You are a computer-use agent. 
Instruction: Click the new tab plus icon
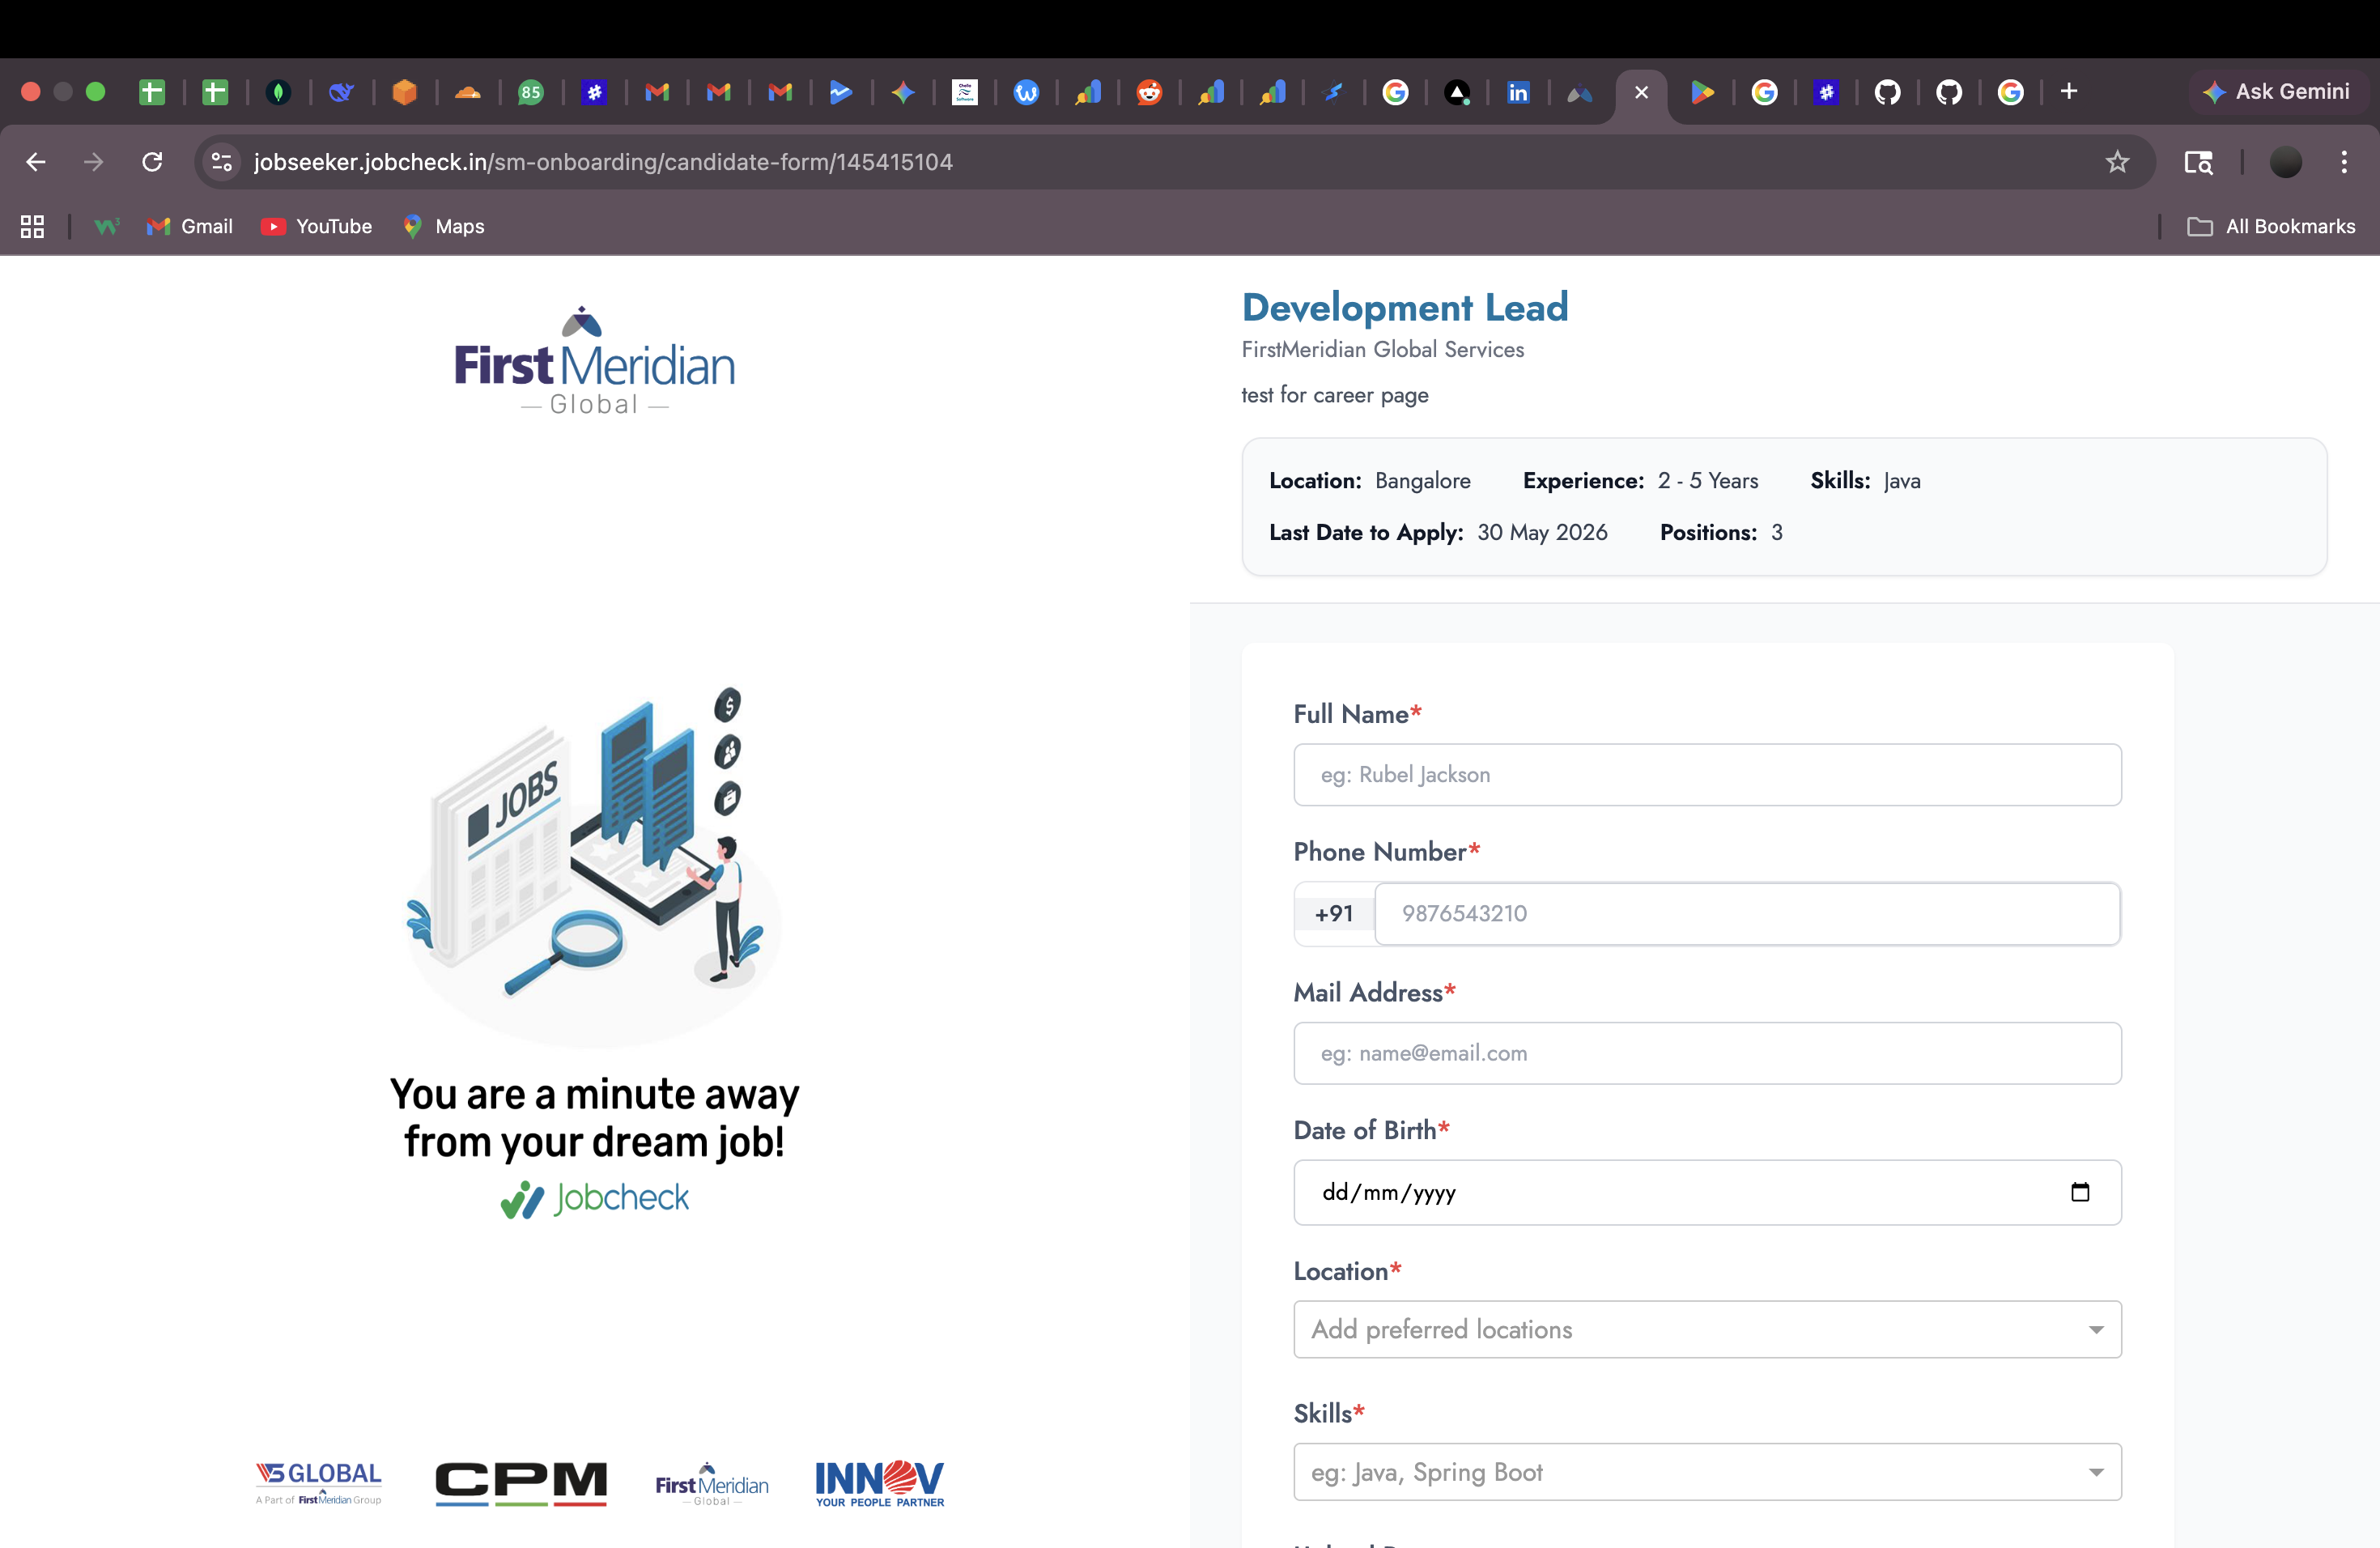pos(2069,92)
